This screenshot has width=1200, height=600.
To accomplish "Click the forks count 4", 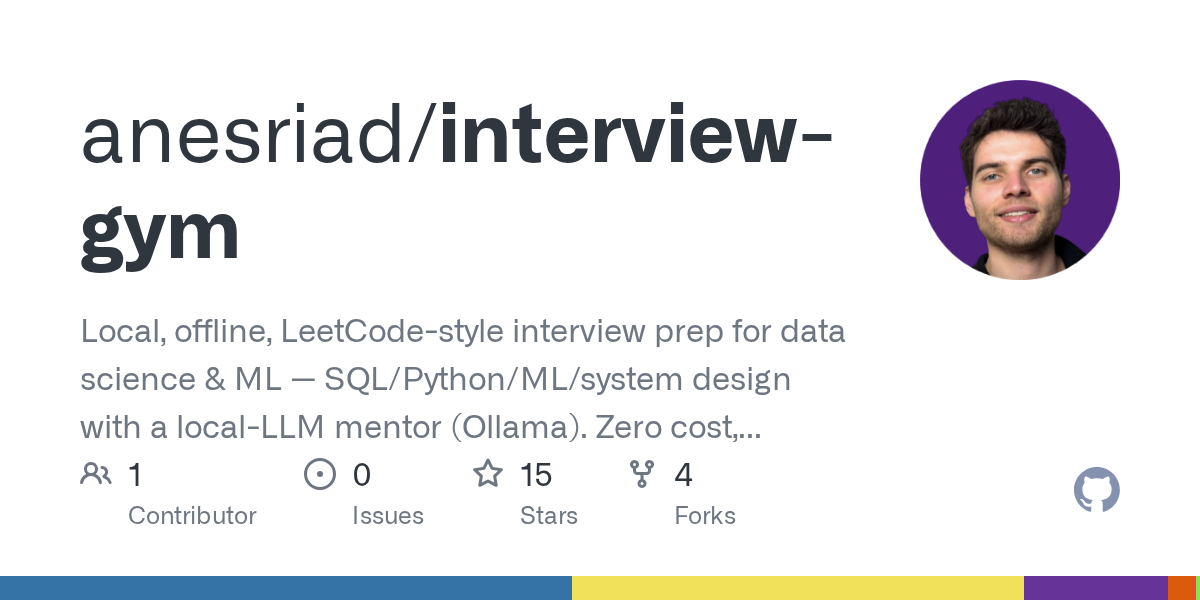I will (684, 474).
